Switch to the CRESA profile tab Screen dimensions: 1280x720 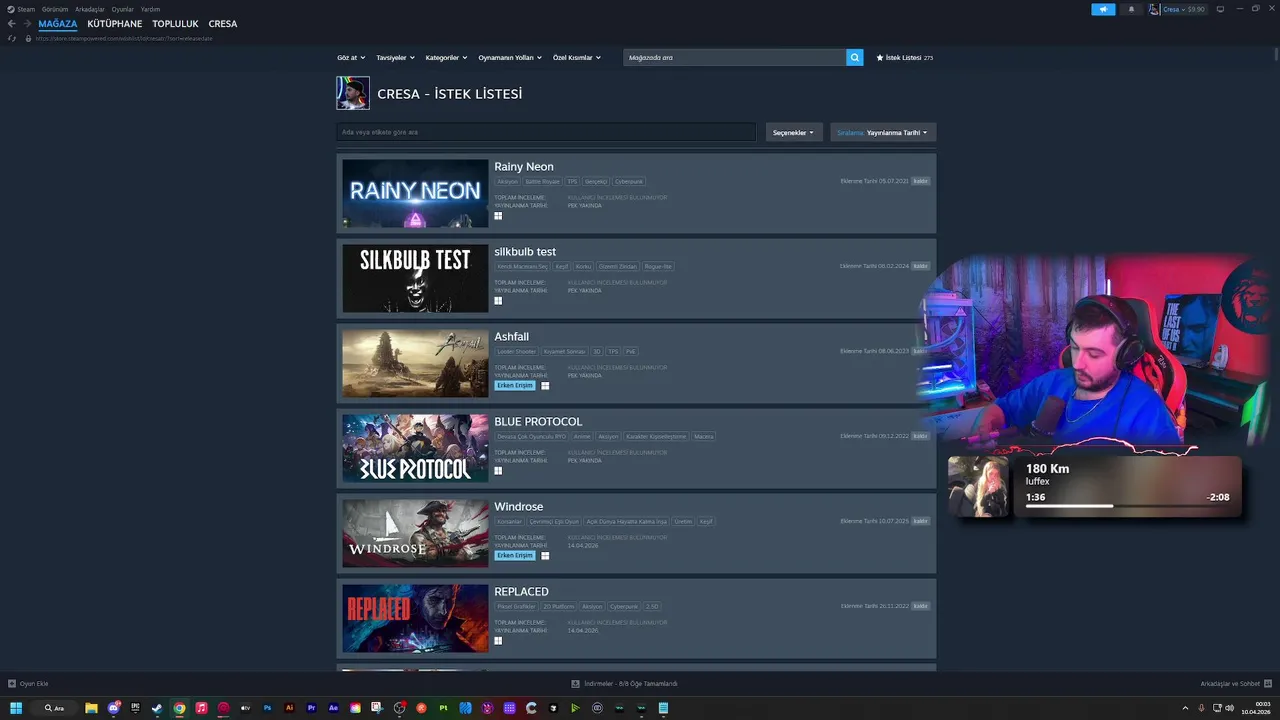223,24
